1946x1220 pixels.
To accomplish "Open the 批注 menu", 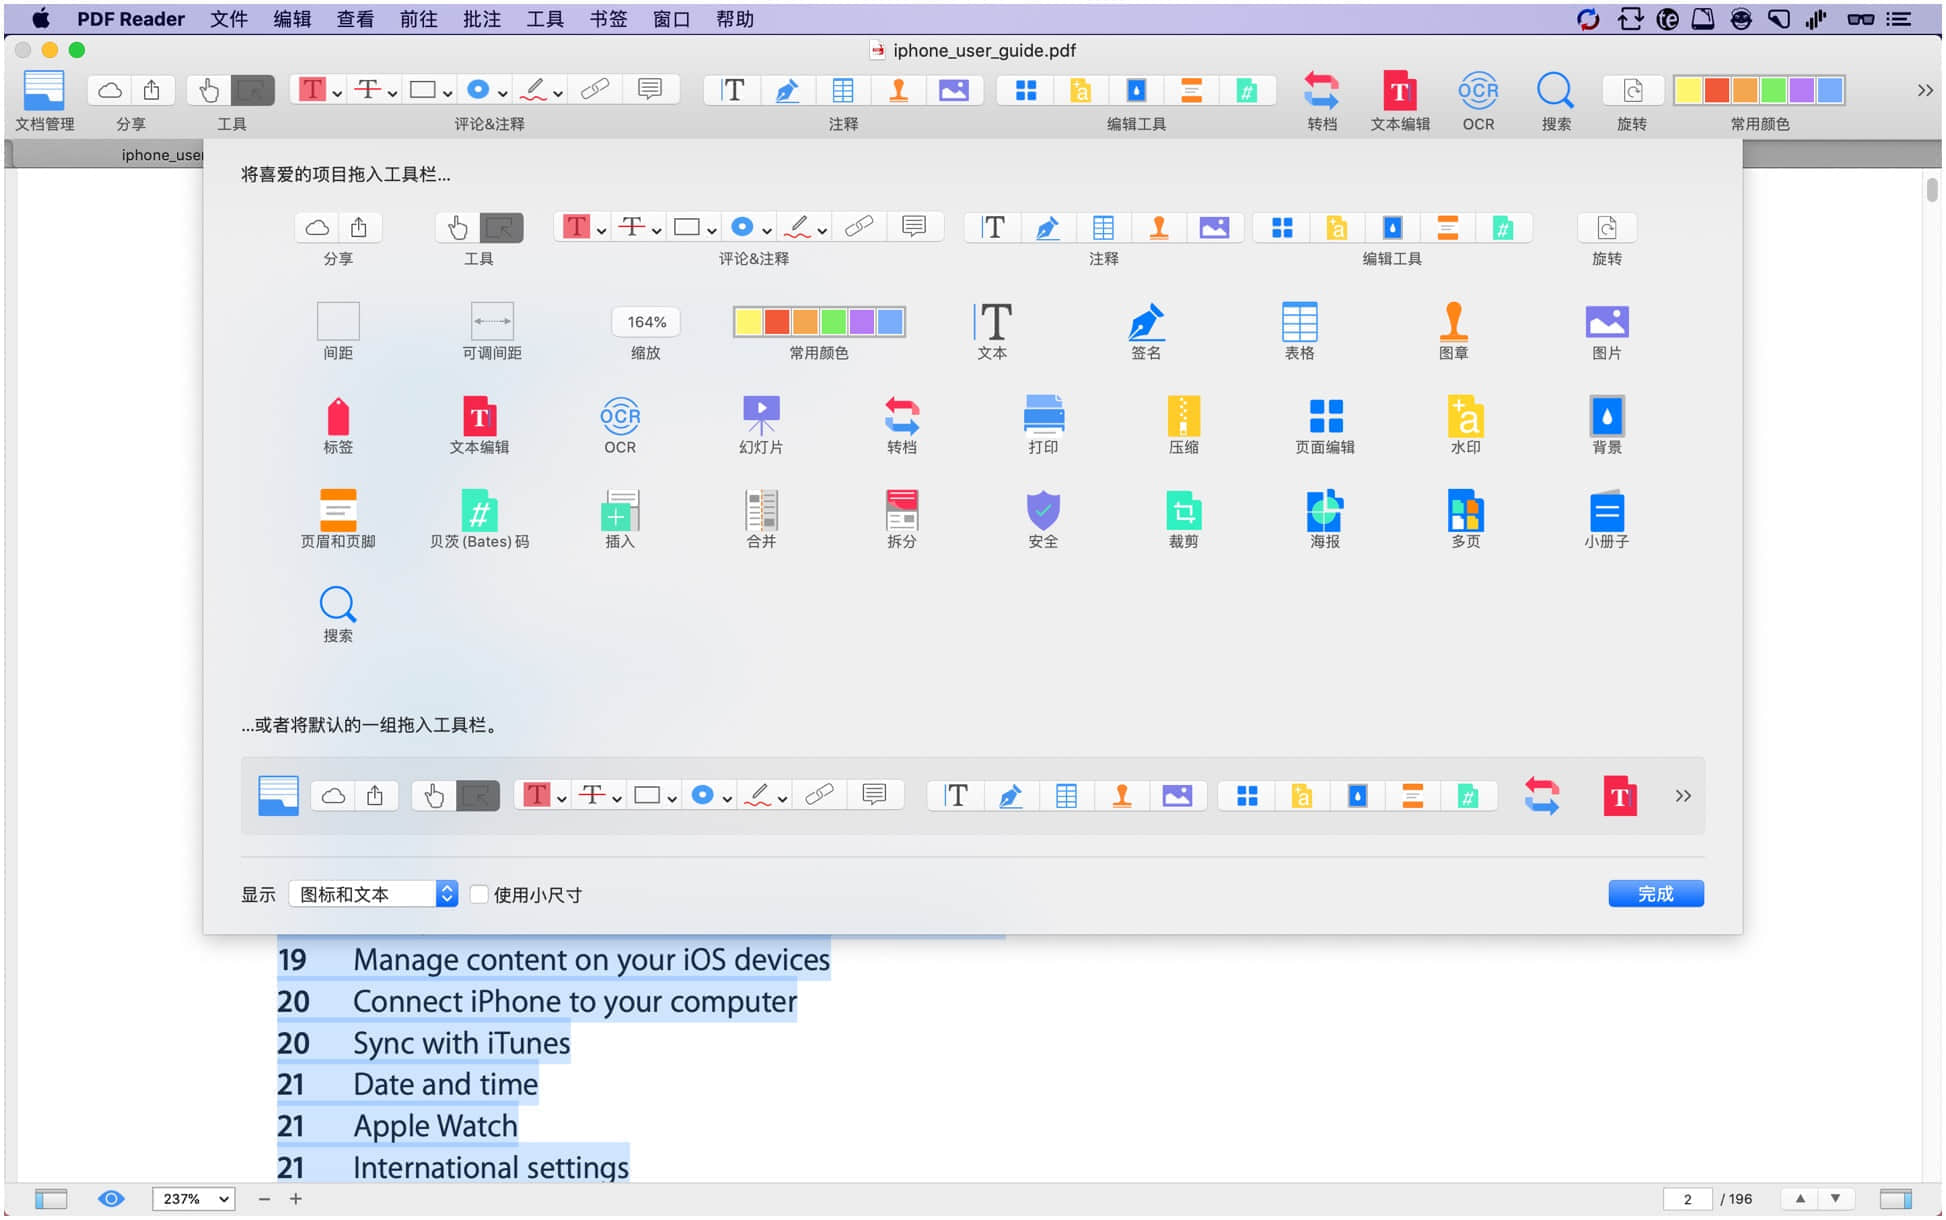I will click(x=482, y=19).
